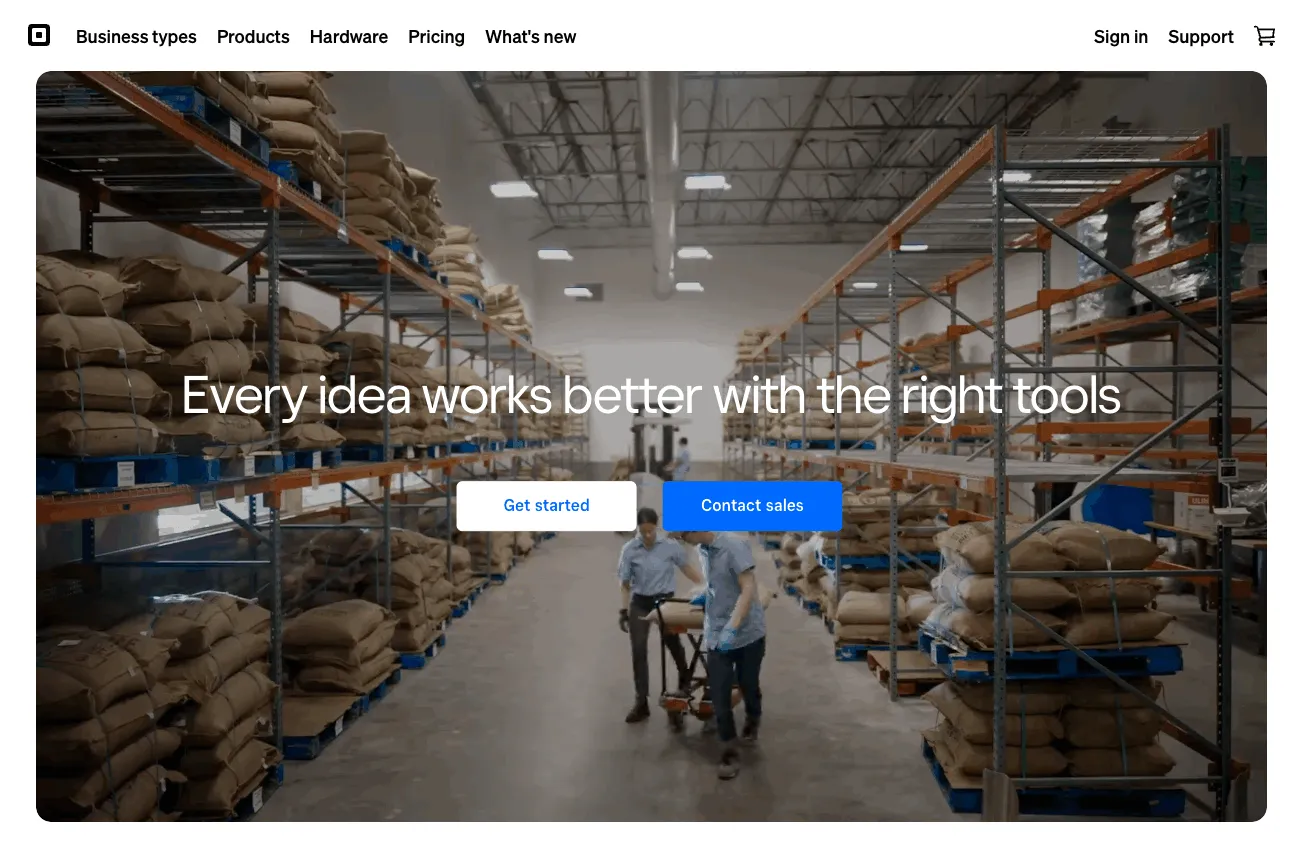Image resolution: width=1304 pixels, height=842 pixels.
Task: Go to the Pricing page
Action: pyautogui.click(x=436, y=37)
